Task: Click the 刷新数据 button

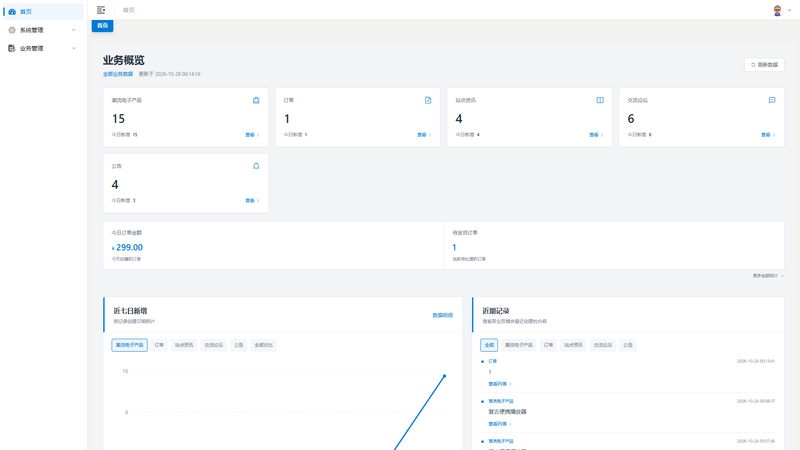Action: (x=764, y=65)
